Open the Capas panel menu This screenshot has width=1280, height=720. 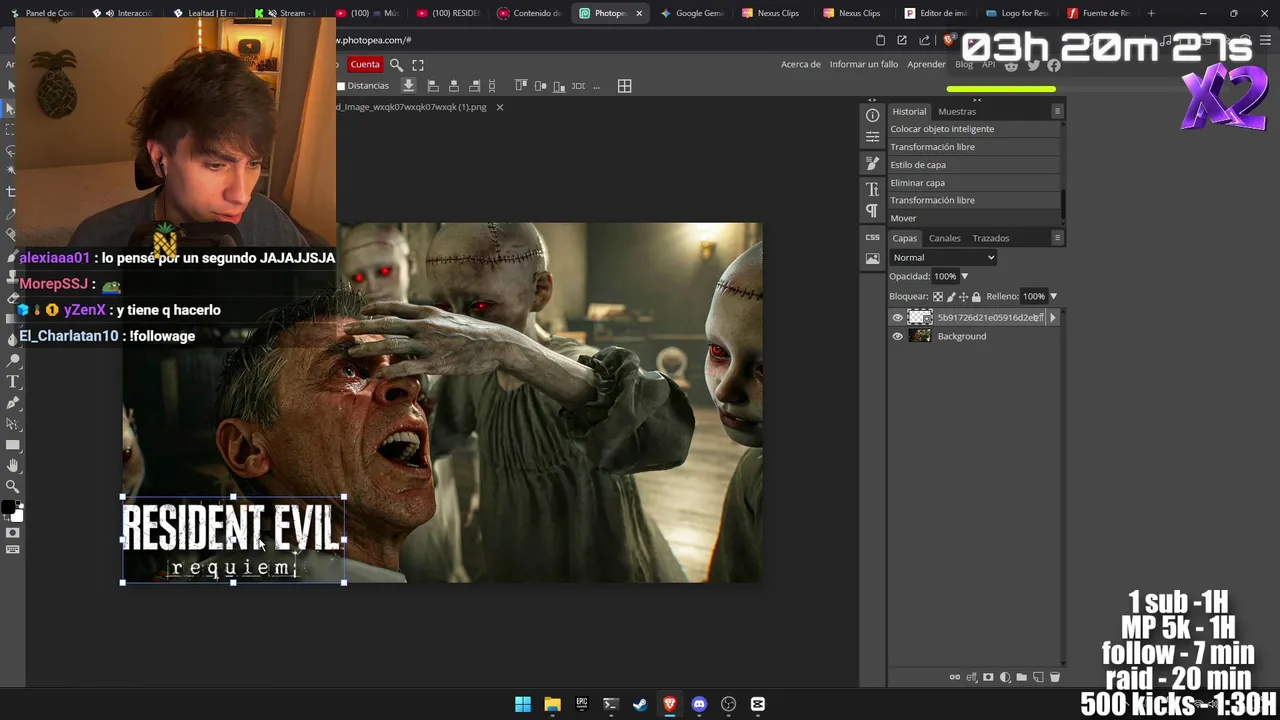(x=1057, y=238)
